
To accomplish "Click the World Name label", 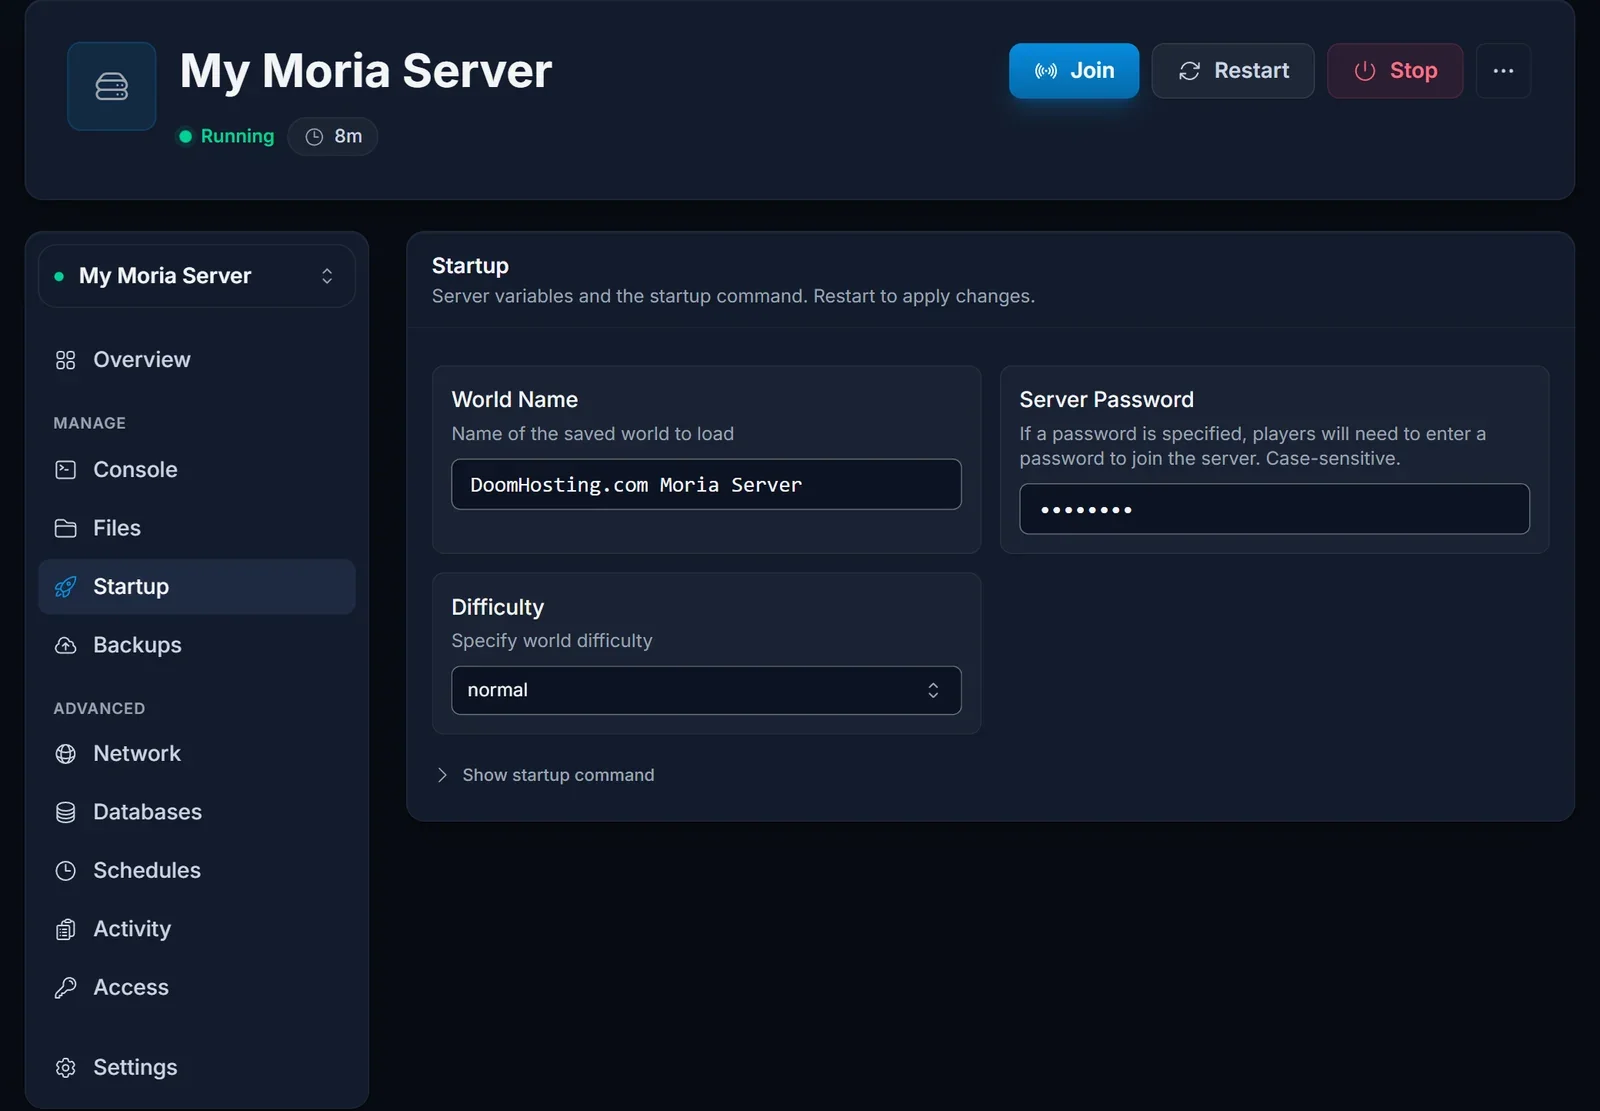I will (x=515, y=400).
